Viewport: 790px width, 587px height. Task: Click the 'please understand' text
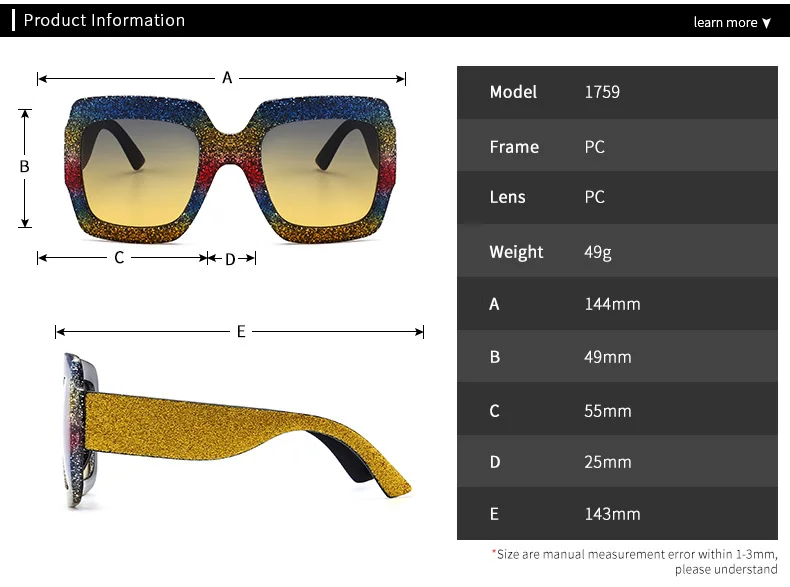tap(726, 569)
